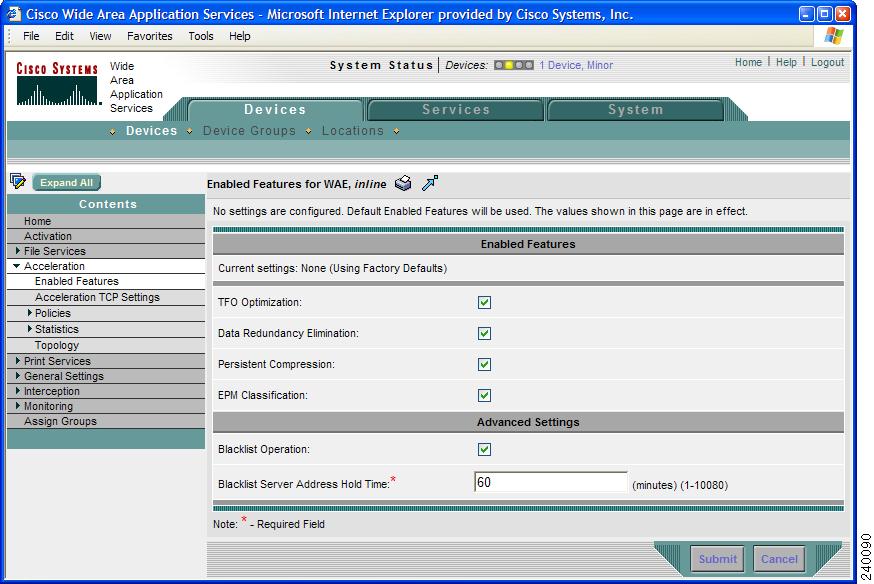Viewport: 874px width, 584px height.
Task: Open the Help link in top right
Action: tap(786, 62)
